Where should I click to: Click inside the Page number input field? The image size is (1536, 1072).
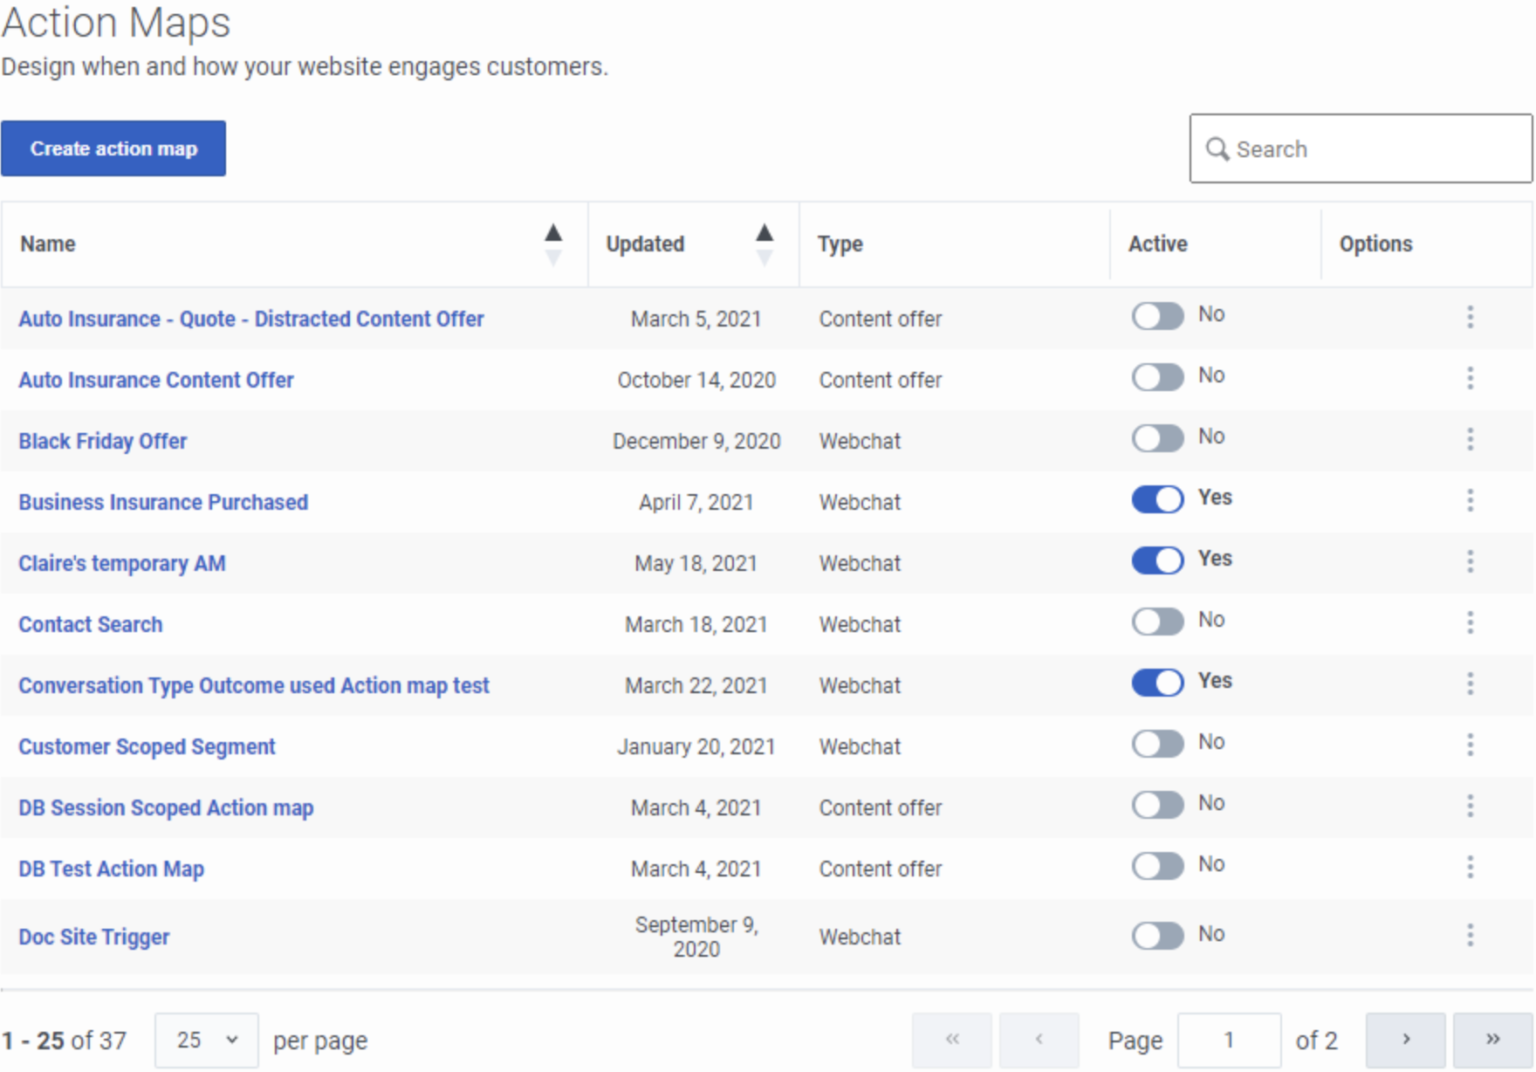point(1229,1040)
